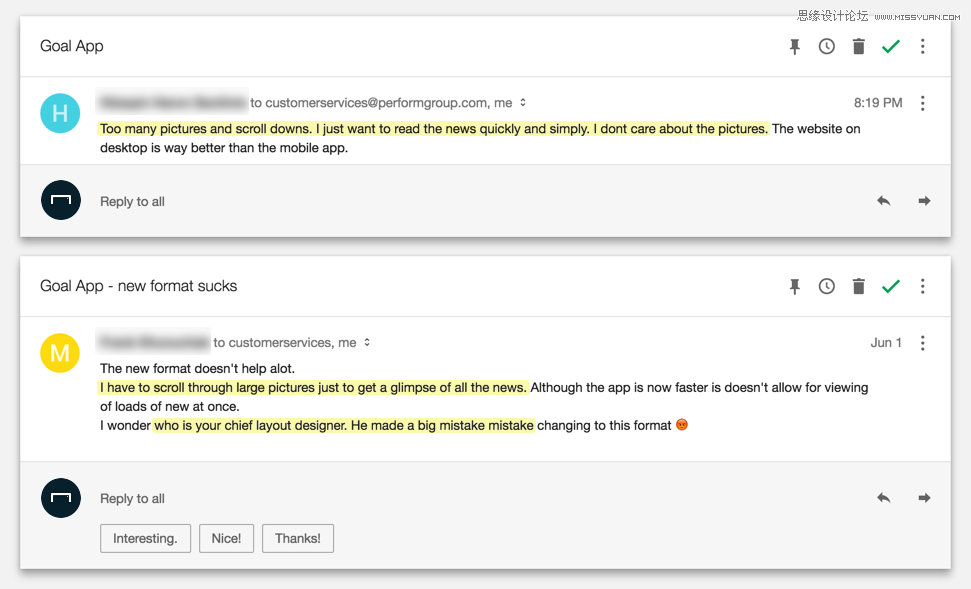The width and height of the screenshot is (971, 589).
Task: Open the "new format sucks" thread overflow menu
Action: click(x=923, y=286)
